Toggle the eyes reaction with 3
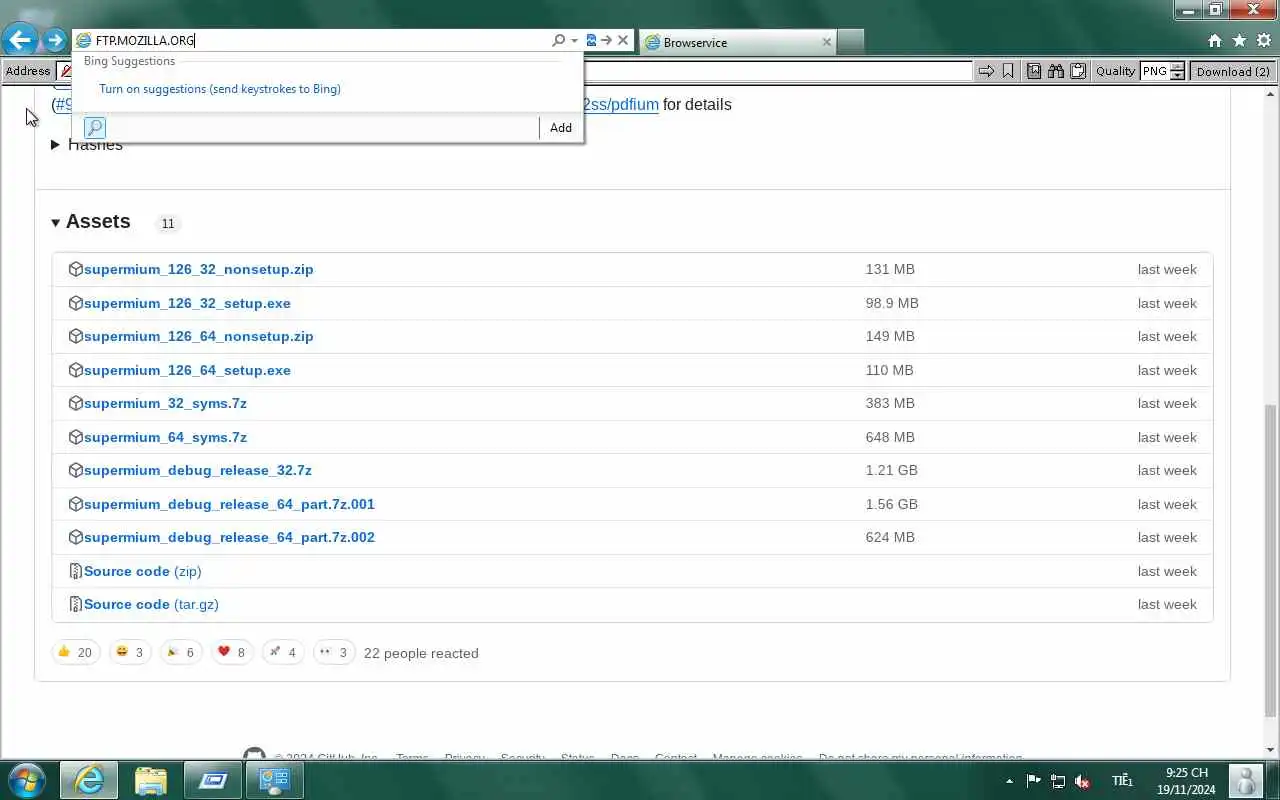Image resolution: width=1280 pixels, height=800 pixels. point(334,652)
